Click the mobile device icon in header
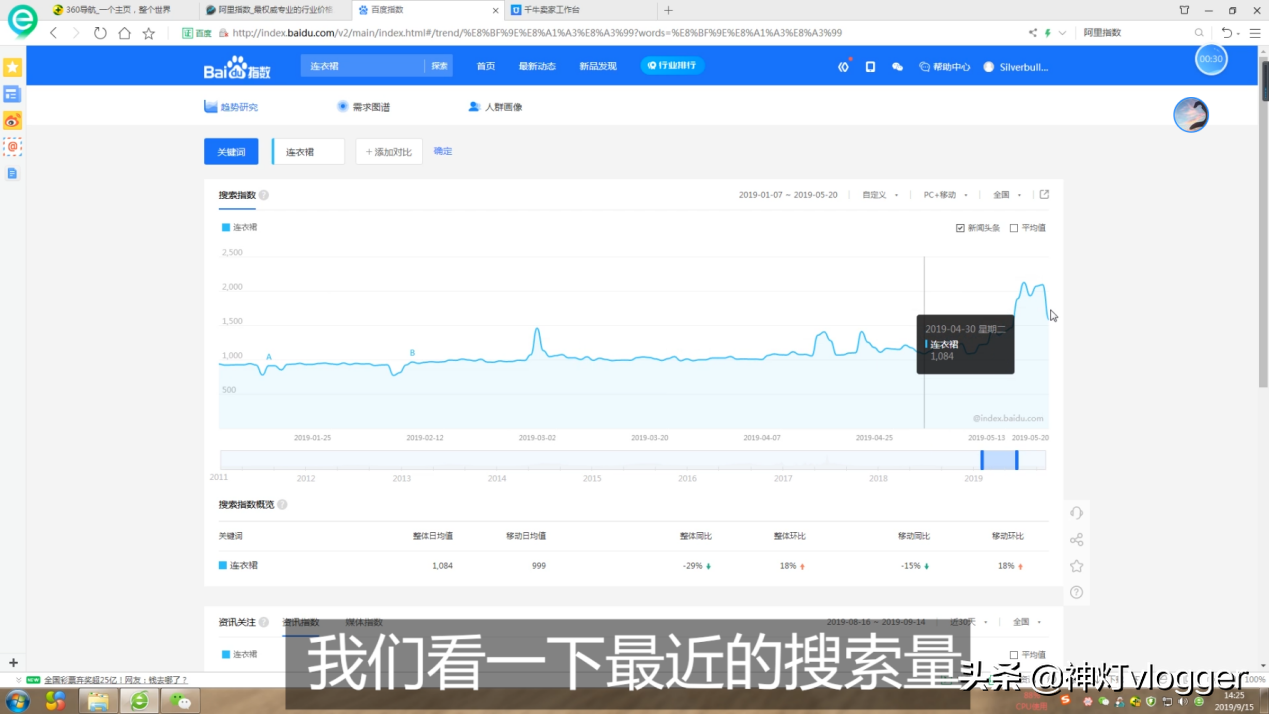Viewport: 1269px width, 714px height. tap(870, 67)
